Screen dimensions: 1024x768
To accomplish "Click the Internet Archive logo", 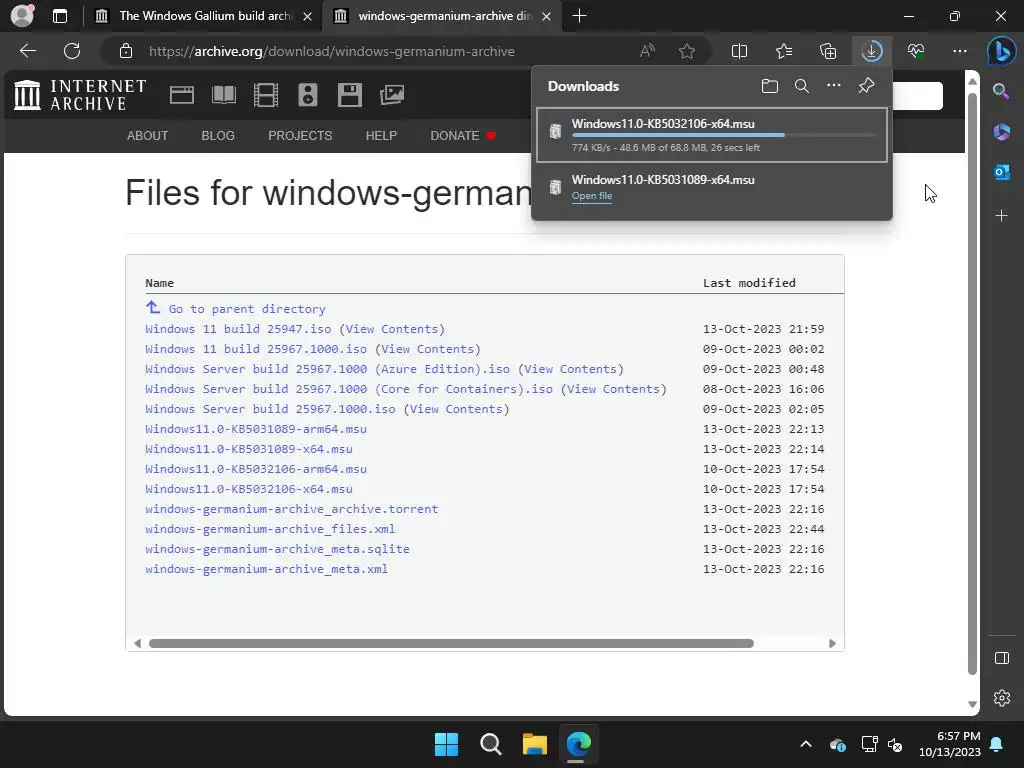I will pyautogui.click(x=80, y=95).
